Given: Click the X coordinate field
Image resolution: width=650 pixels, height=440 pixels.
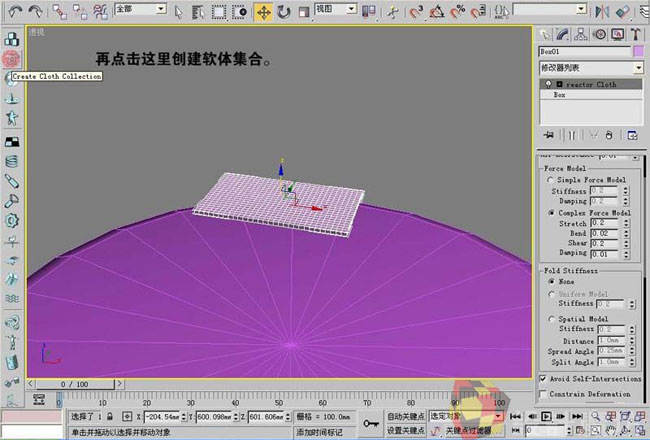Looking at the screenshot, I should (x=163, y=416).
